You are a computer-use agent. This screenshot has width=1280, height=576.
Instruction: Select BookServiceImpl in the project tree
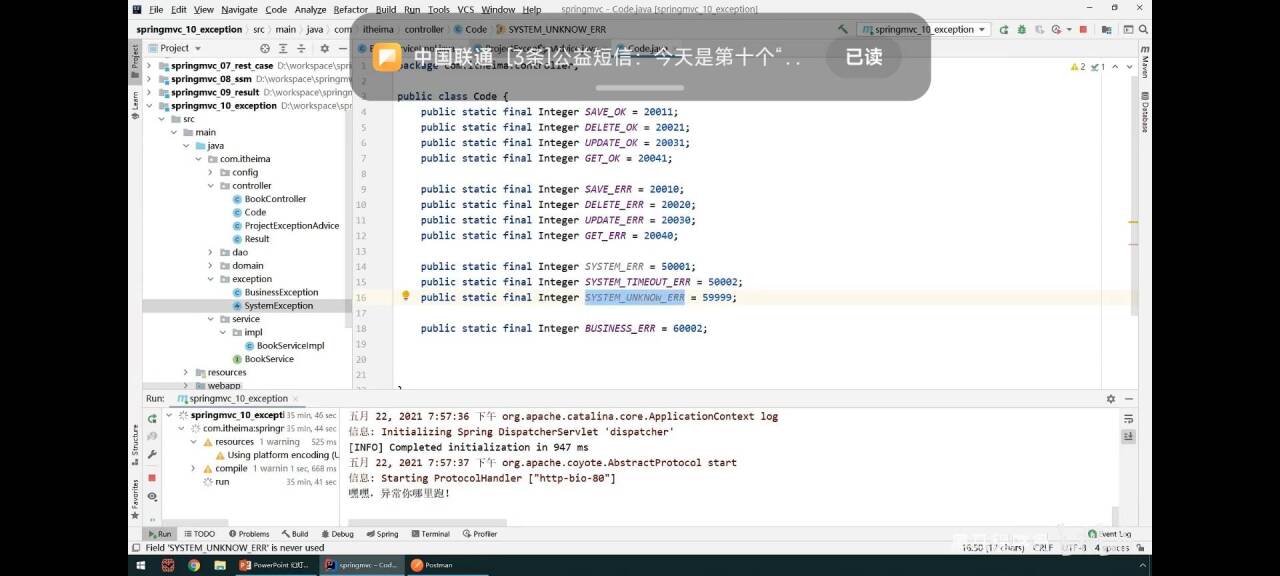pyautogui.click(x=284, y=346)
